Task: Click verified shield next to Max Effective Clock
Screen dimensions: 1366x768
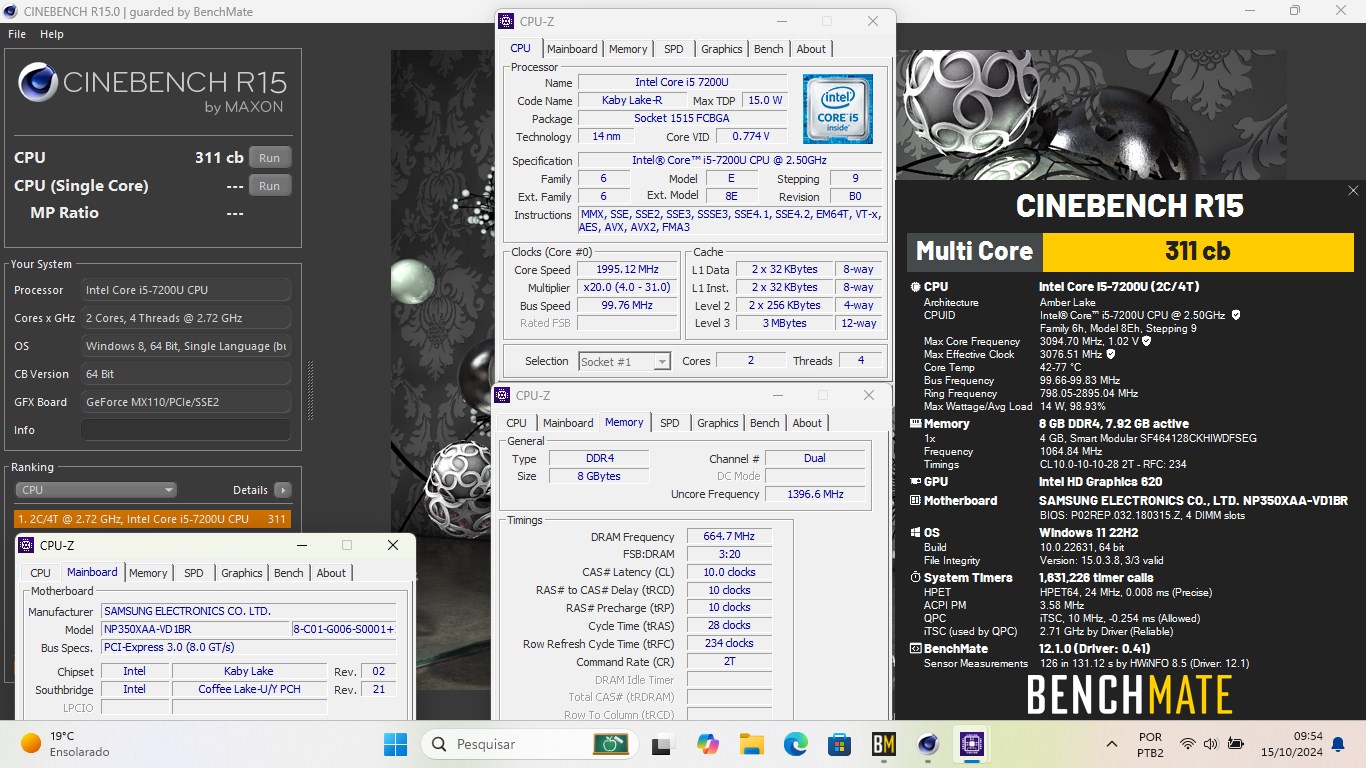Action: click(1111, 354)
